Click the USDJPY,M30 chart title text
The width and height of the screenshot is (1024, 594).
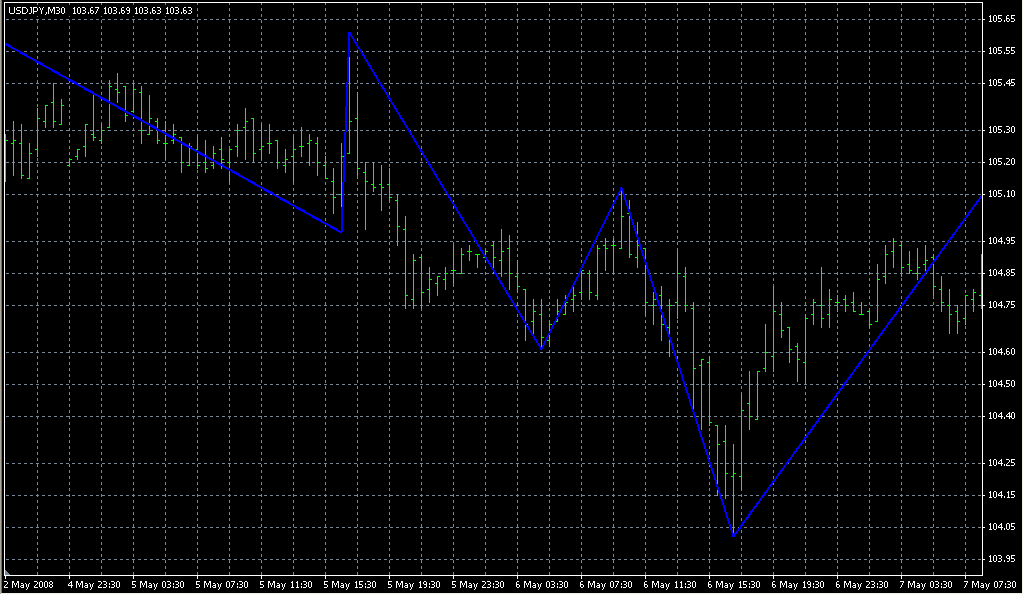[37, 10]
